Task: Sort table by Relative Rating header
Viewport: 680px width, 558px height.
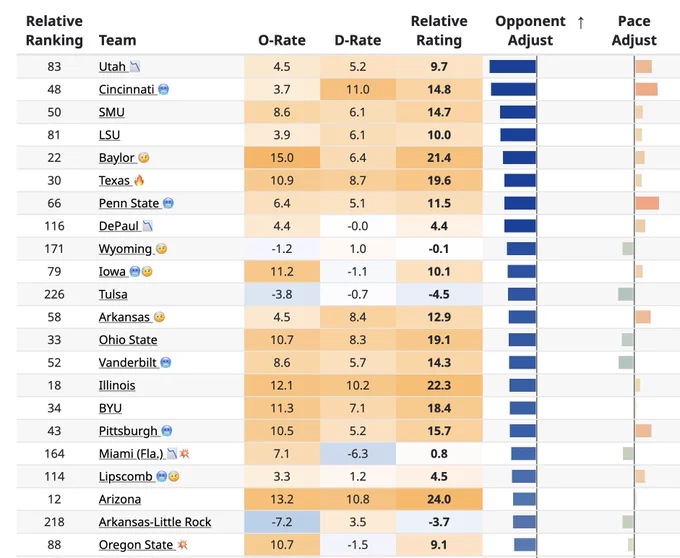Action: (x=439, y=30)
